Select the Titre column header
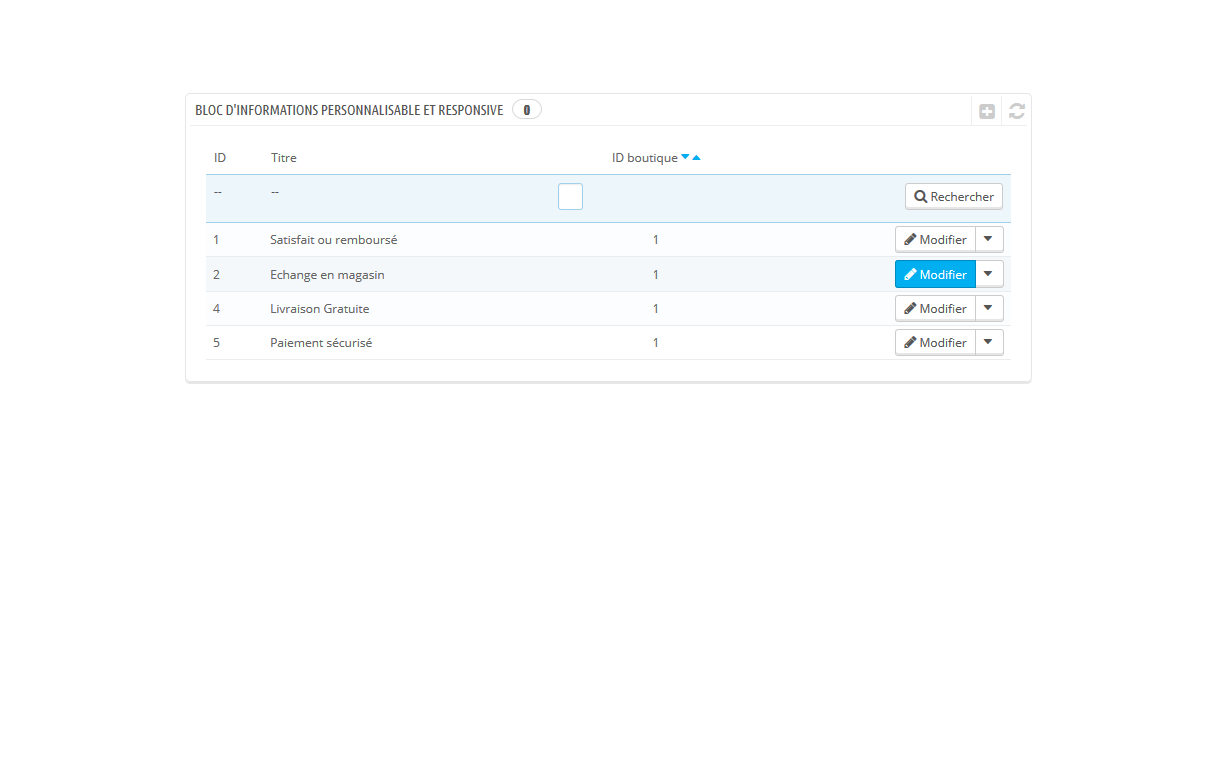The image size is (1220, 780). [x=283, y=157]
